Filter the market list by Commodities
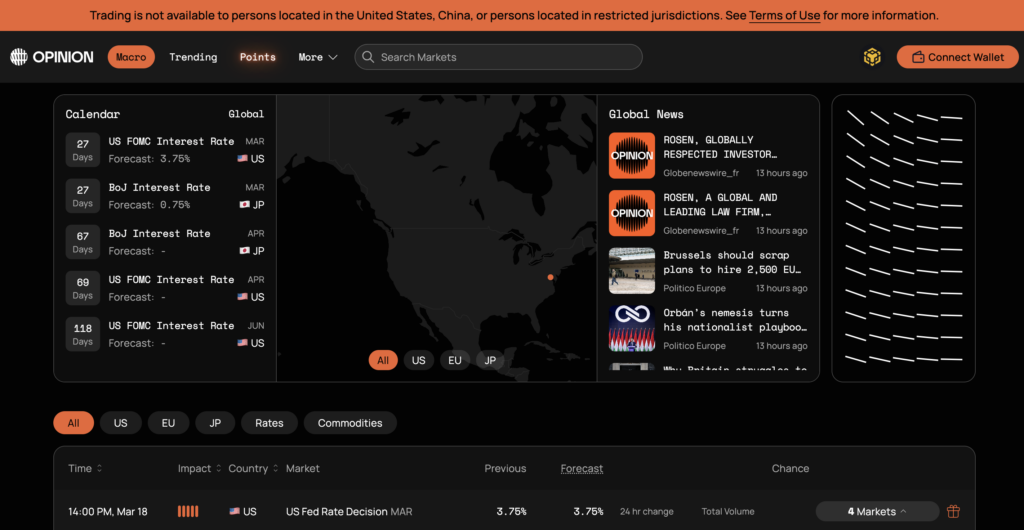Image resolution: width=1024 pixels, height=530 pixels. click(x=350, y=423)
